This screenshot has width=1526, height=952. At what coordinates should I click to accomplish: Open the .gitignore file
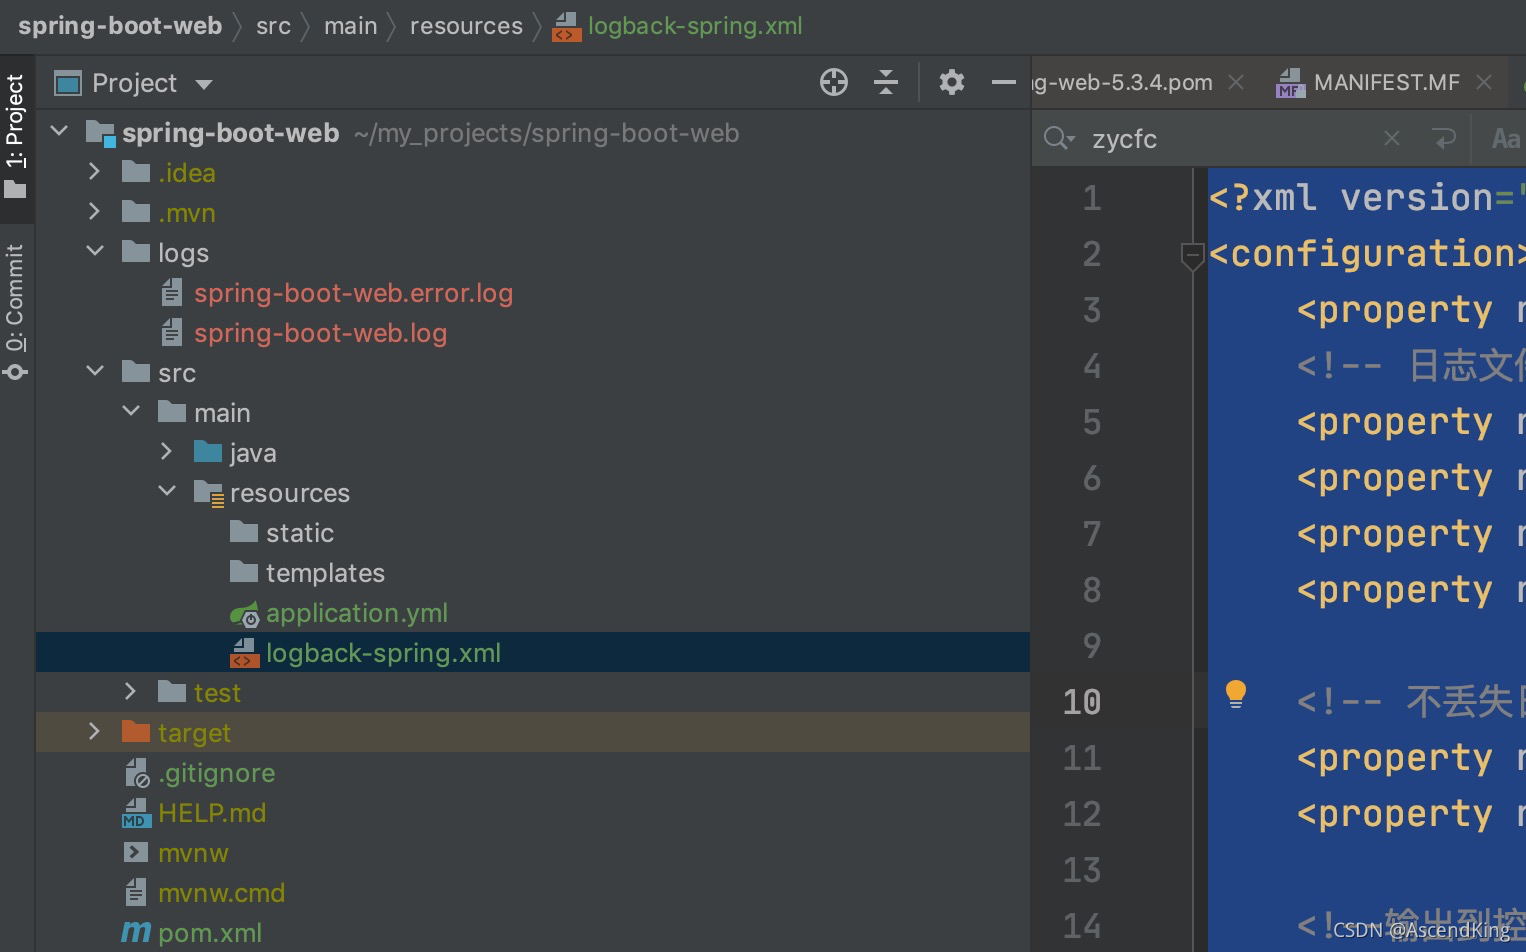pyautogui.click(x=216, y=773)
